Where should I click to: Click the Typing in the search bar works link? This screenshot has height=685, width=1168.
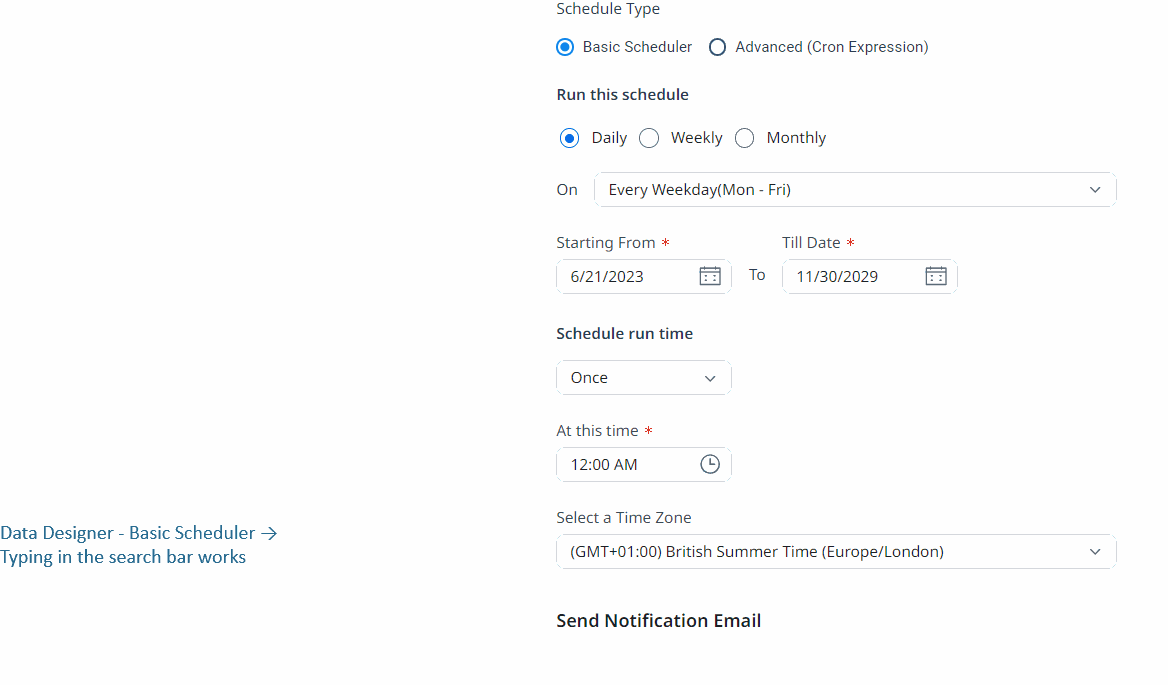pos(123,557)
